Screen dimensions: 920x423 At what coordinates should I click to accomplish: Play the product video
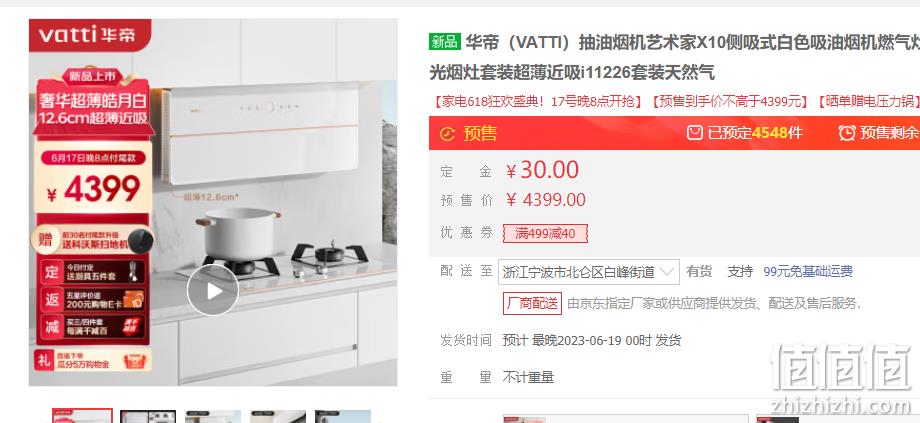(x=213, y=290)
